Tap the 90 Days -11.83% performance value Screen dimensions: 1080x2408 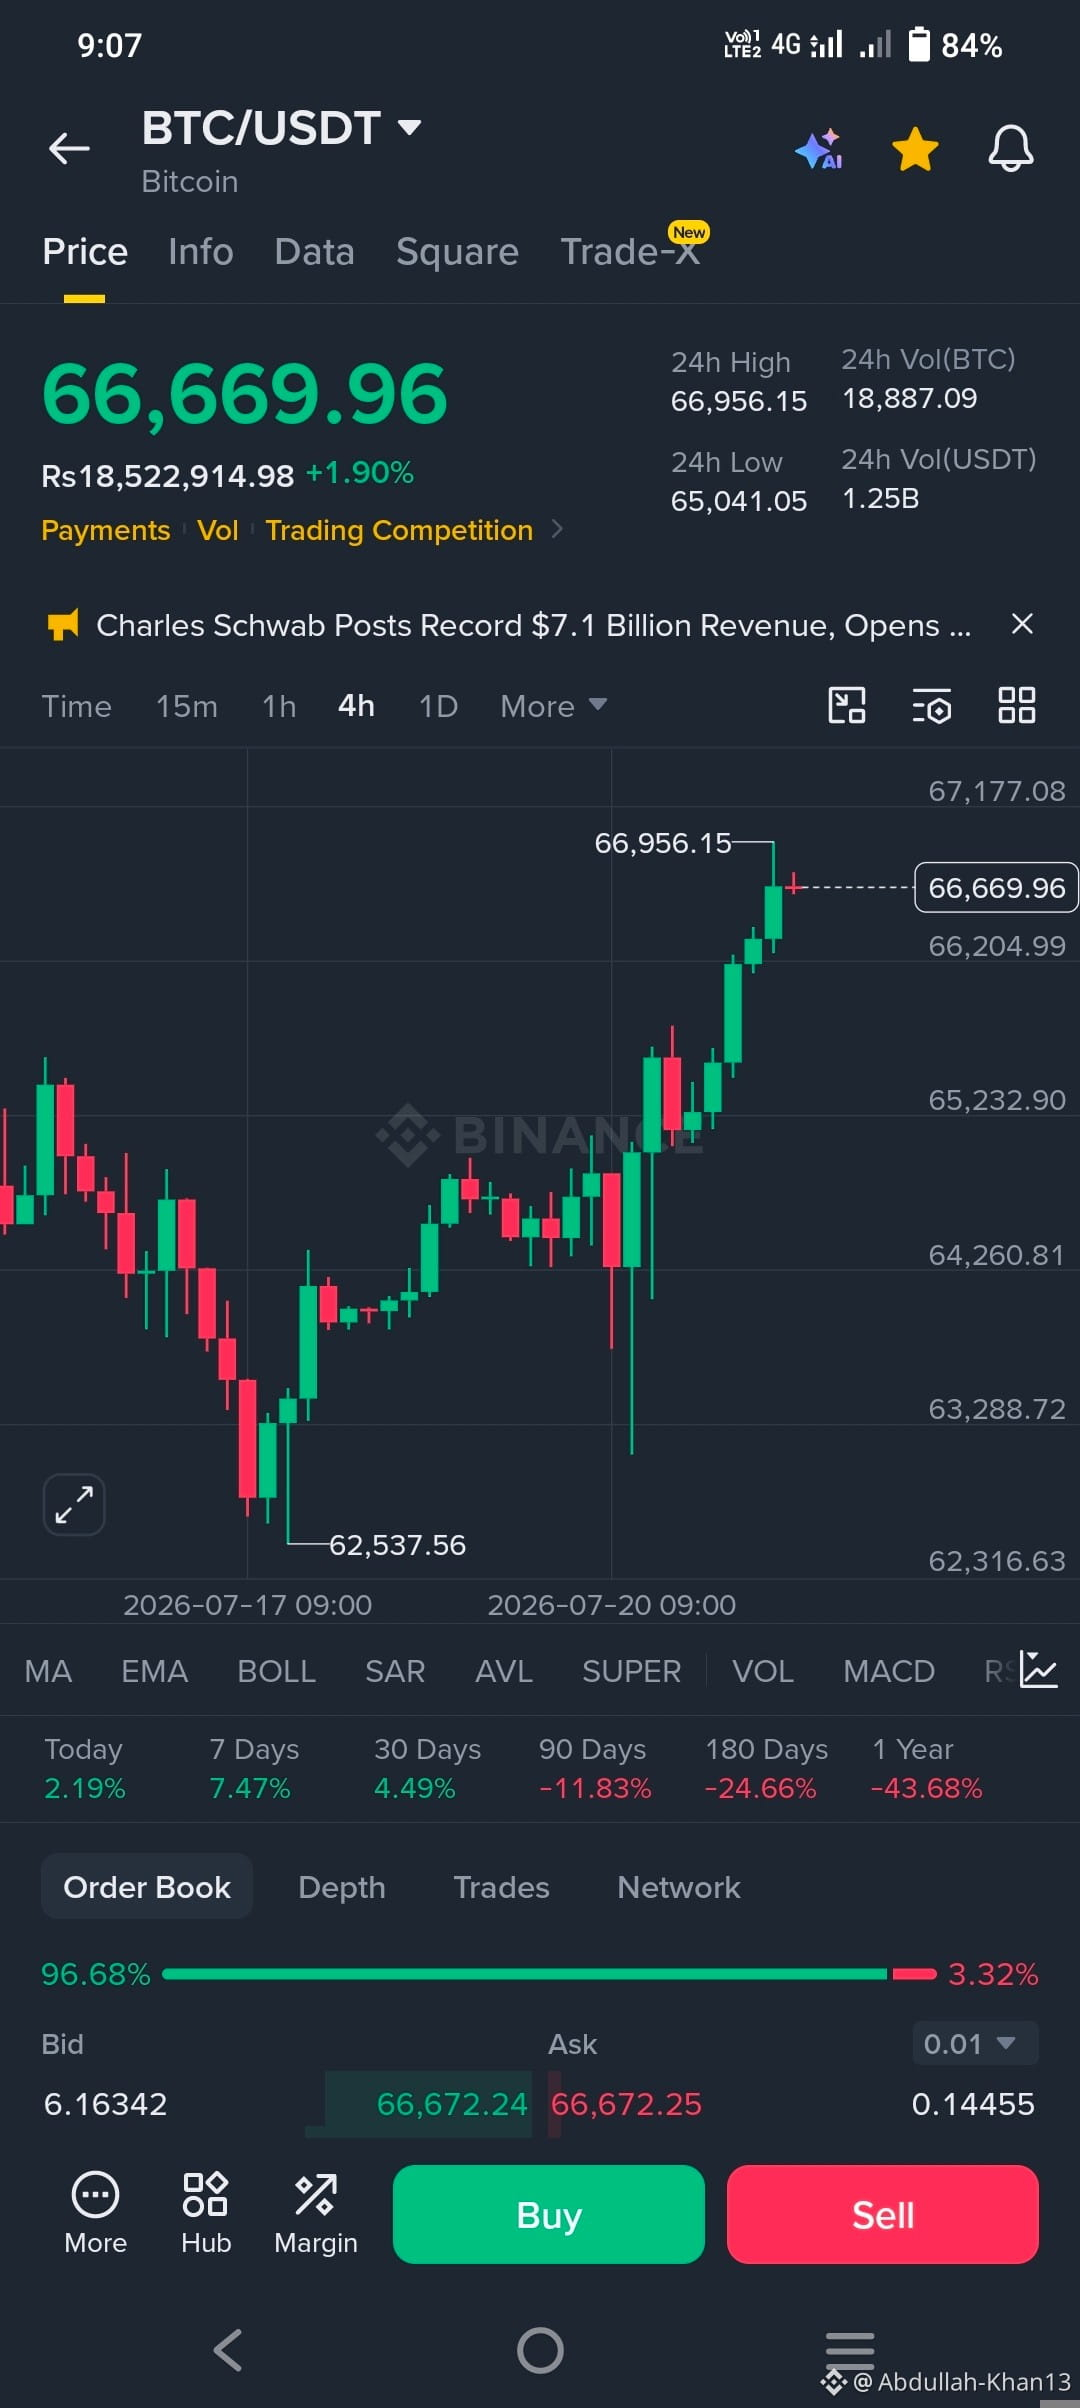[595, 1788]
